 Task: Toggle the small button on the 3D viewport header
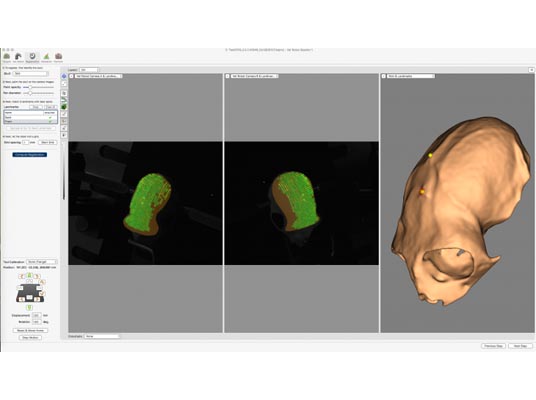pyautogui.click(x=384, y=76)
